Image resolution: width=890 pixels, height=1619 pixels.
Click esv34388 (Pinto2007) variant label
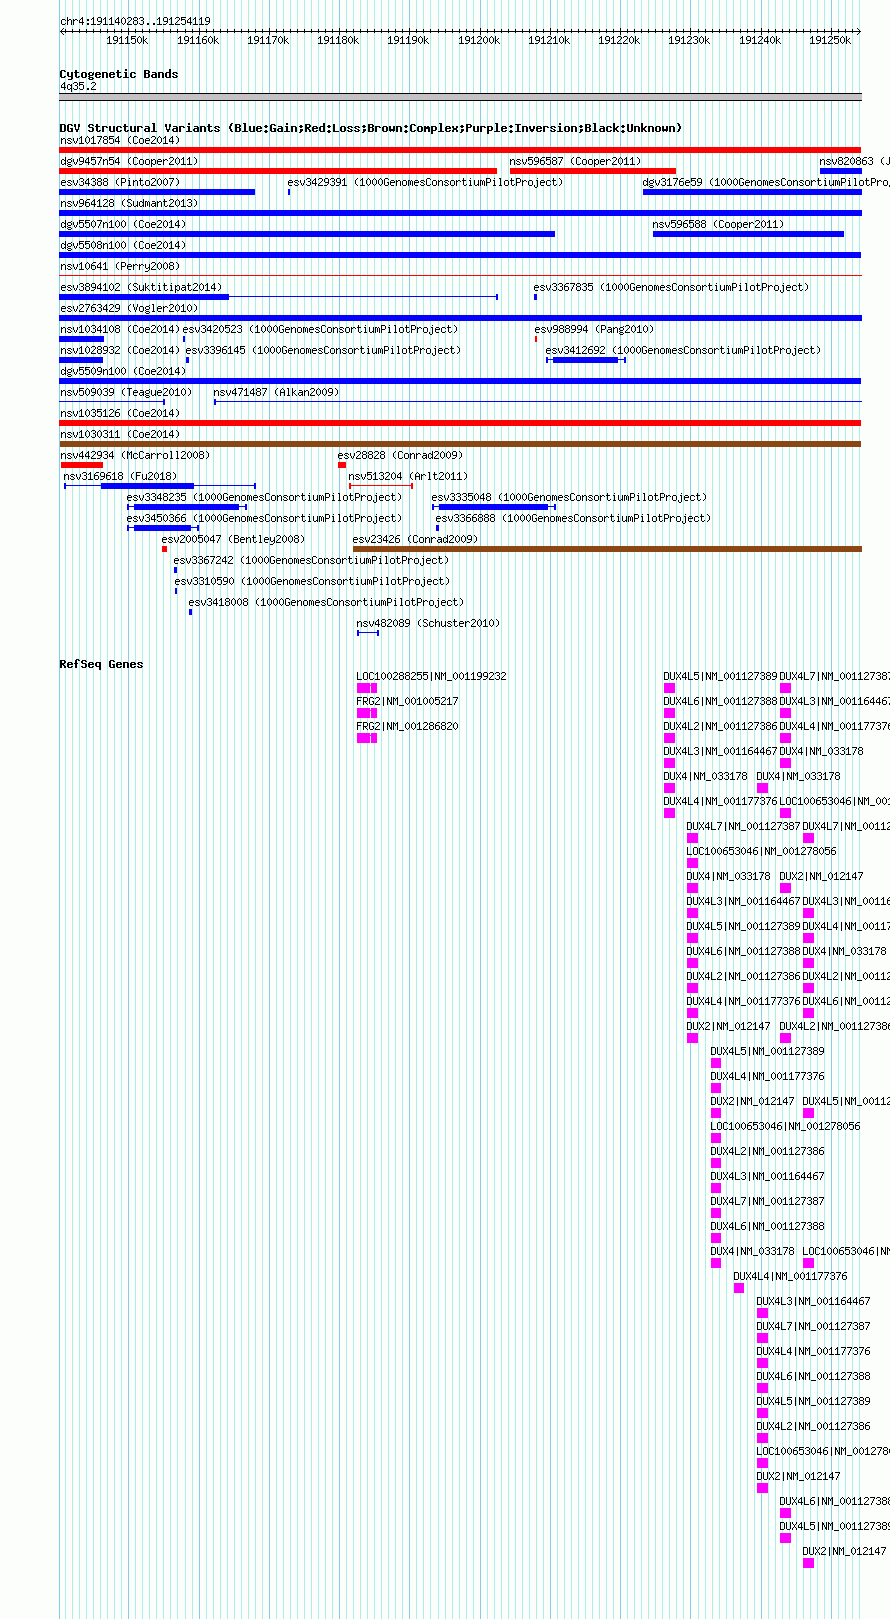[120, 182]
